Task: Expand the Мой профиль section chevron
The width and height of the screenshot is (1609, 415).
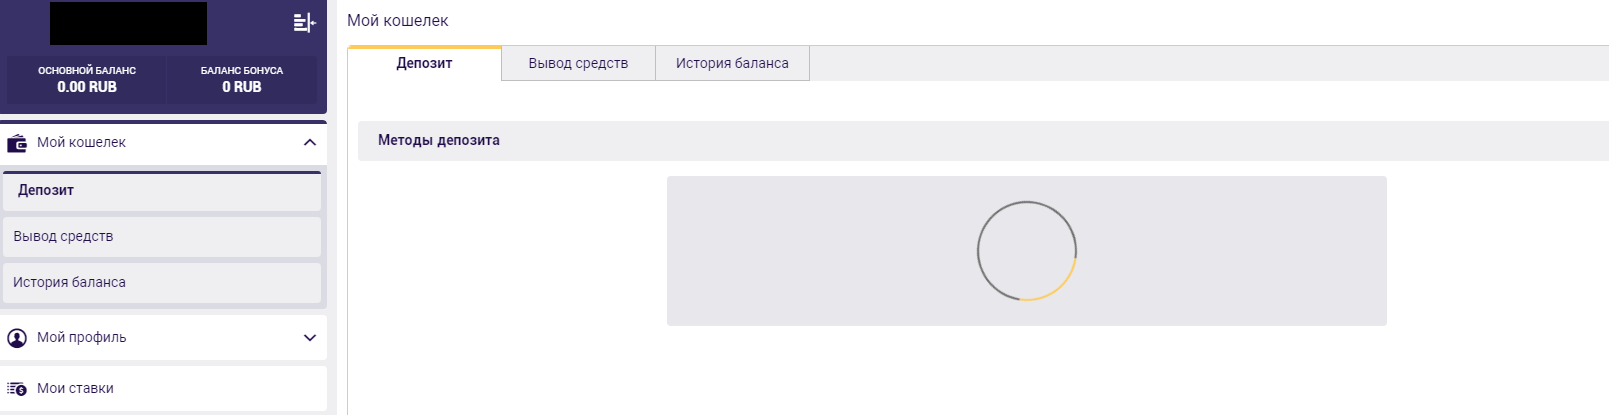Action: [x=310, y=338]
